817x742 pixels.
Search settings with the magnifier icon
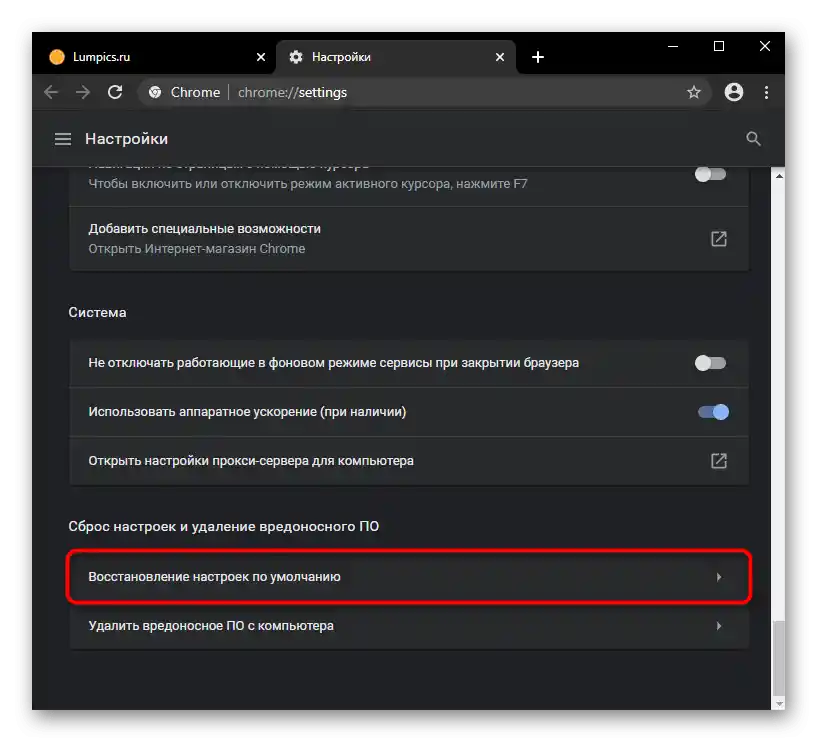pyautogui.click(x=753, y=139)
